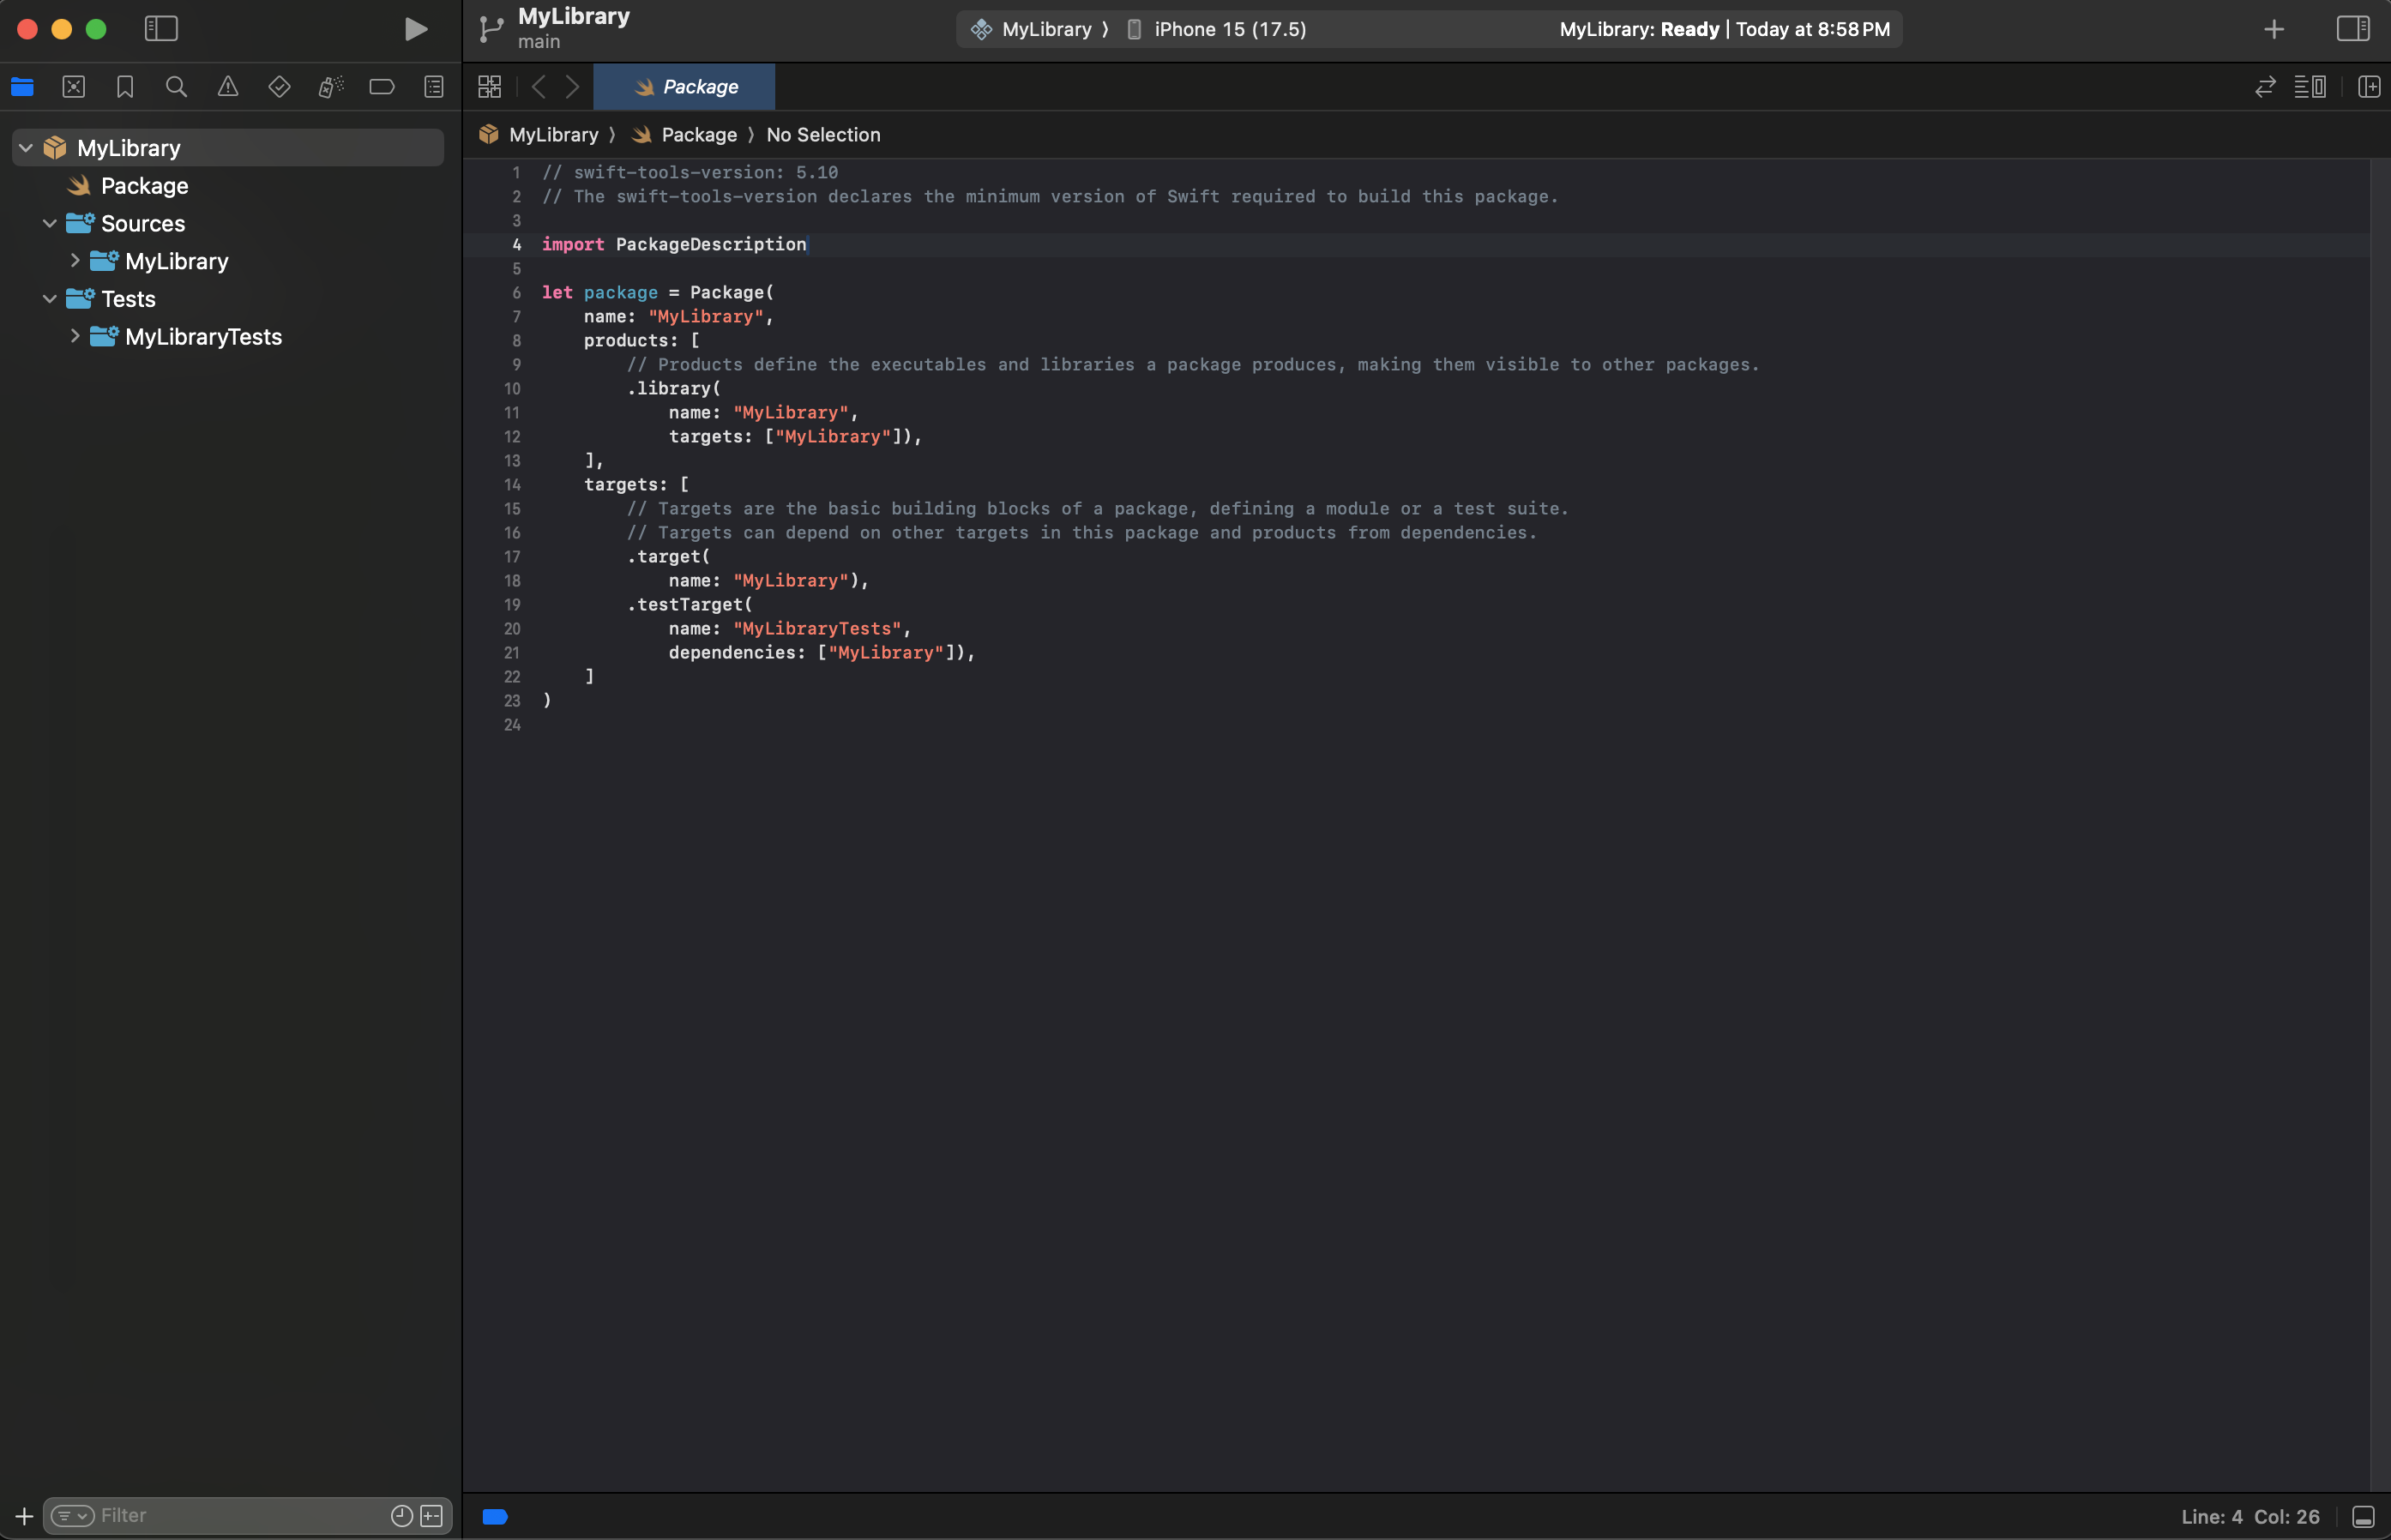Toggle the left navigator sidebar
This screenshot has height=1540, width=2391.
point(161,29)
